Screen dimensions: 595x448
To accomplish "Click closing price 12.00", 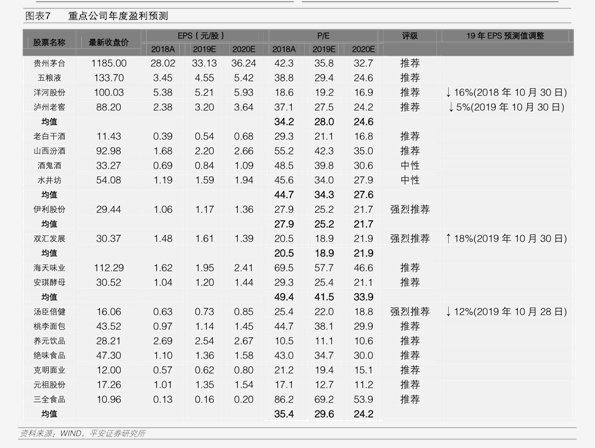I will click(x=109, y=370).
